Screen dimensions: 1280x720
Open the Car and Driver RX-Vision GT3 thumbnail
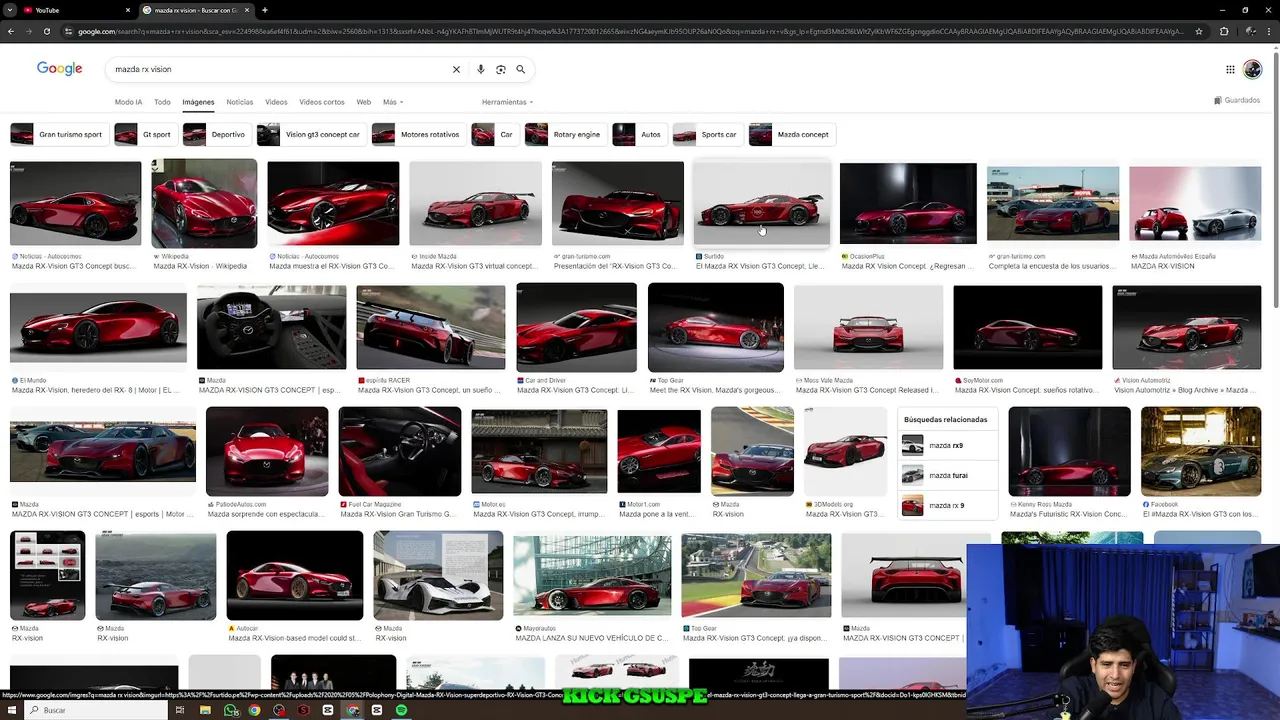tap(576, 327)
